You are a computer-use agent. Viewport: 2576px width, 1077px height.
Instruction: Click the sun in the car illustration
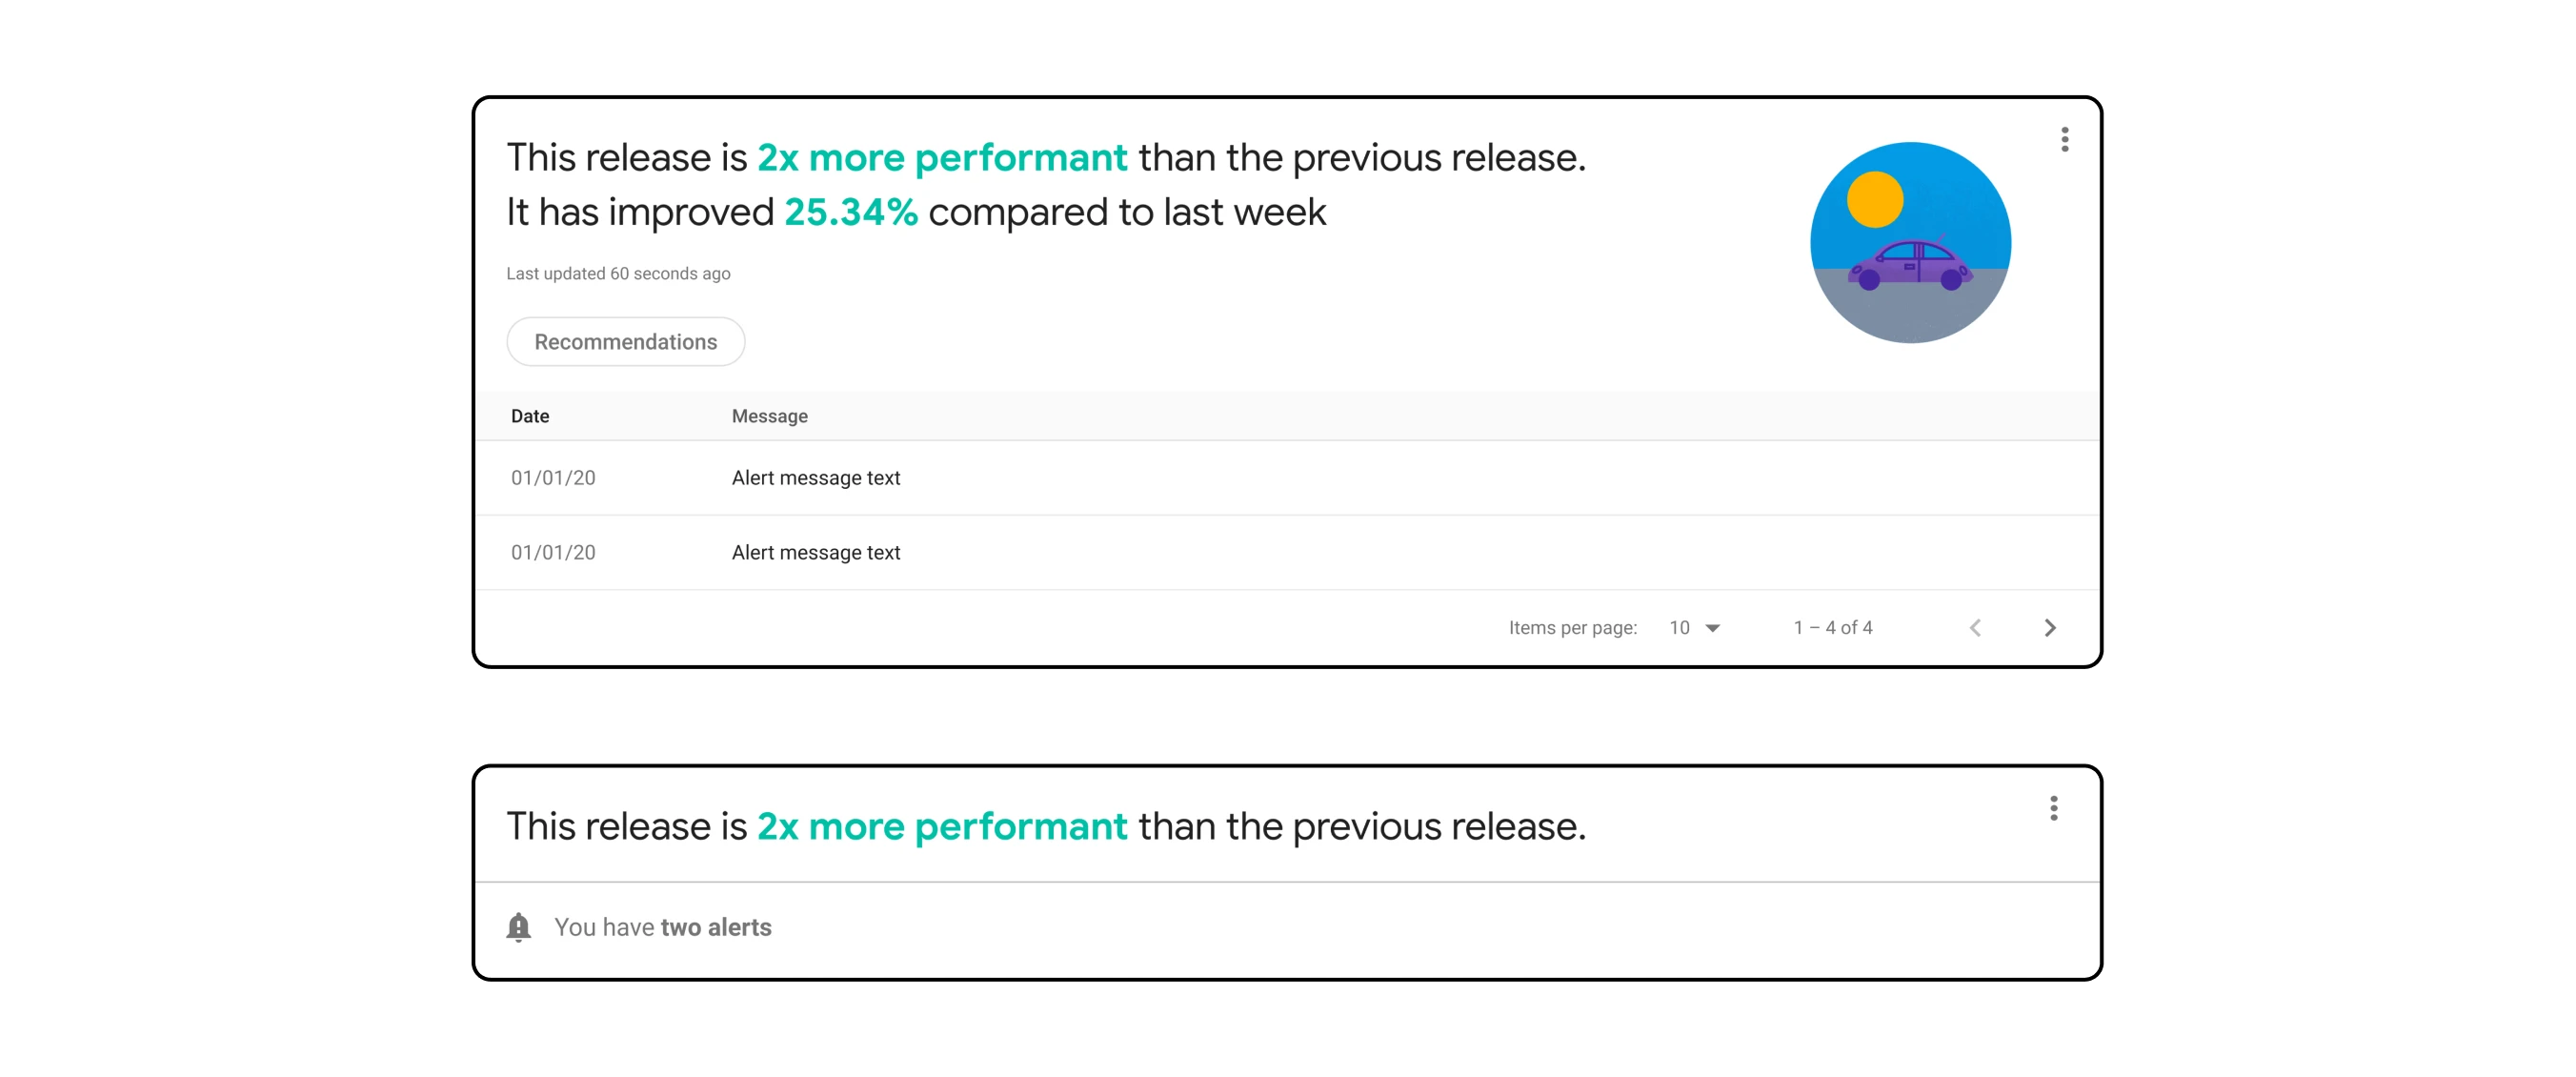pyautogui.click(x=1876, y=198)
